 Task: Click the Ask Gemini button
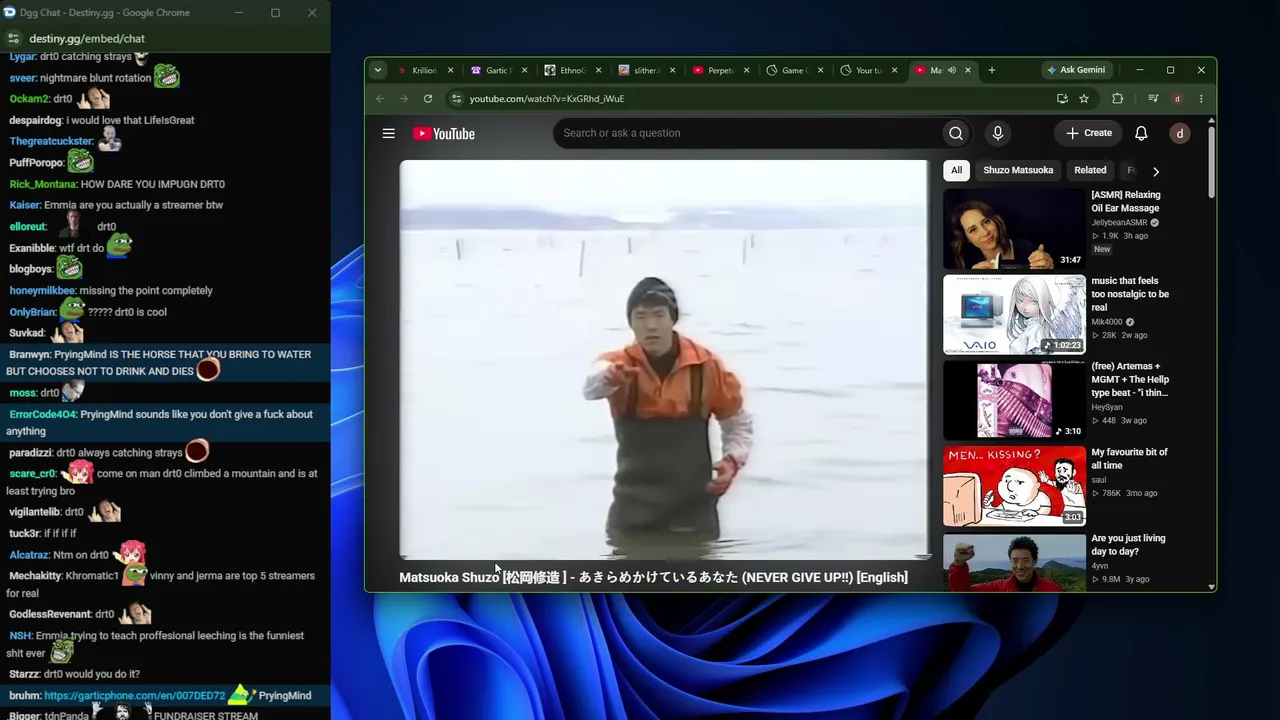[1076, 70]
